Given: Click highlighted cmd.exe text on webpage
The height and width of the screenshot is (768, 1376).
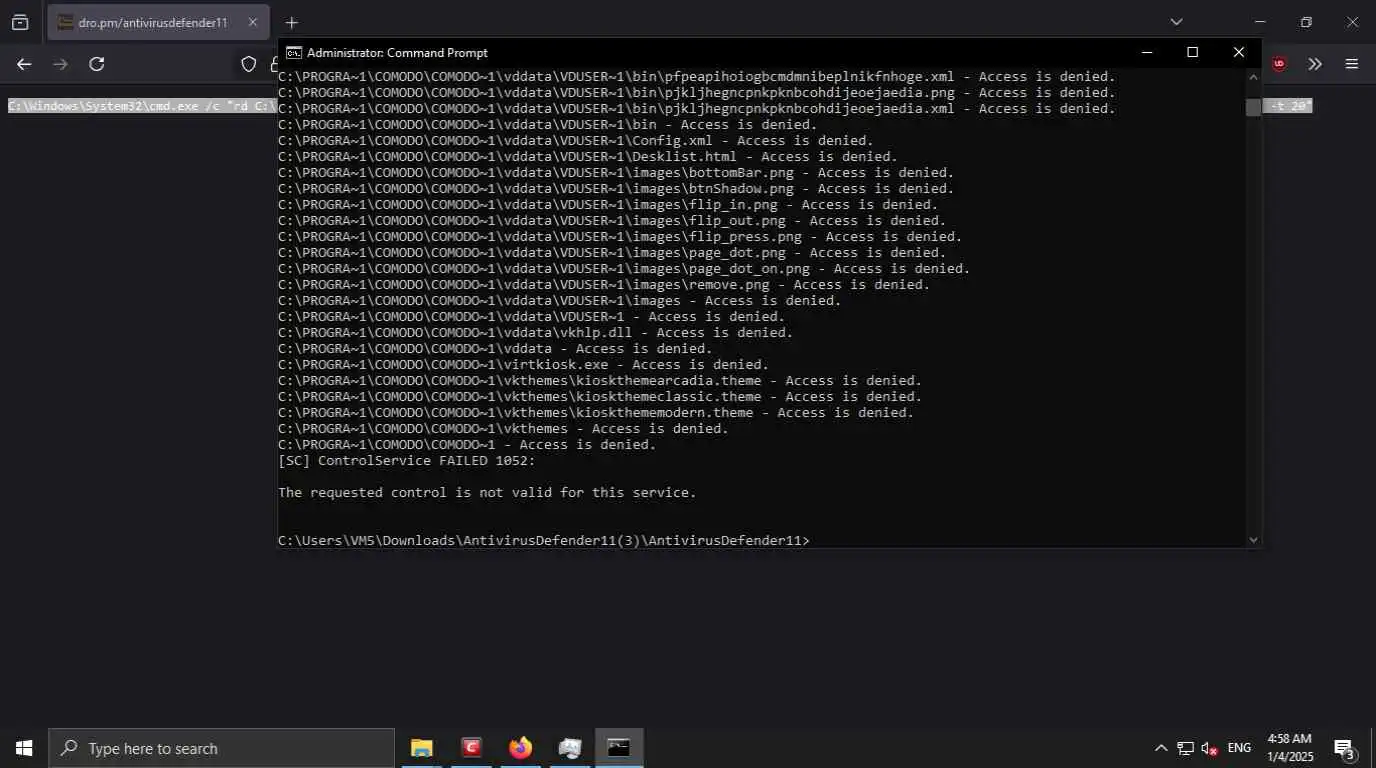Looking at the screenshot, I should tap(142, 106).
